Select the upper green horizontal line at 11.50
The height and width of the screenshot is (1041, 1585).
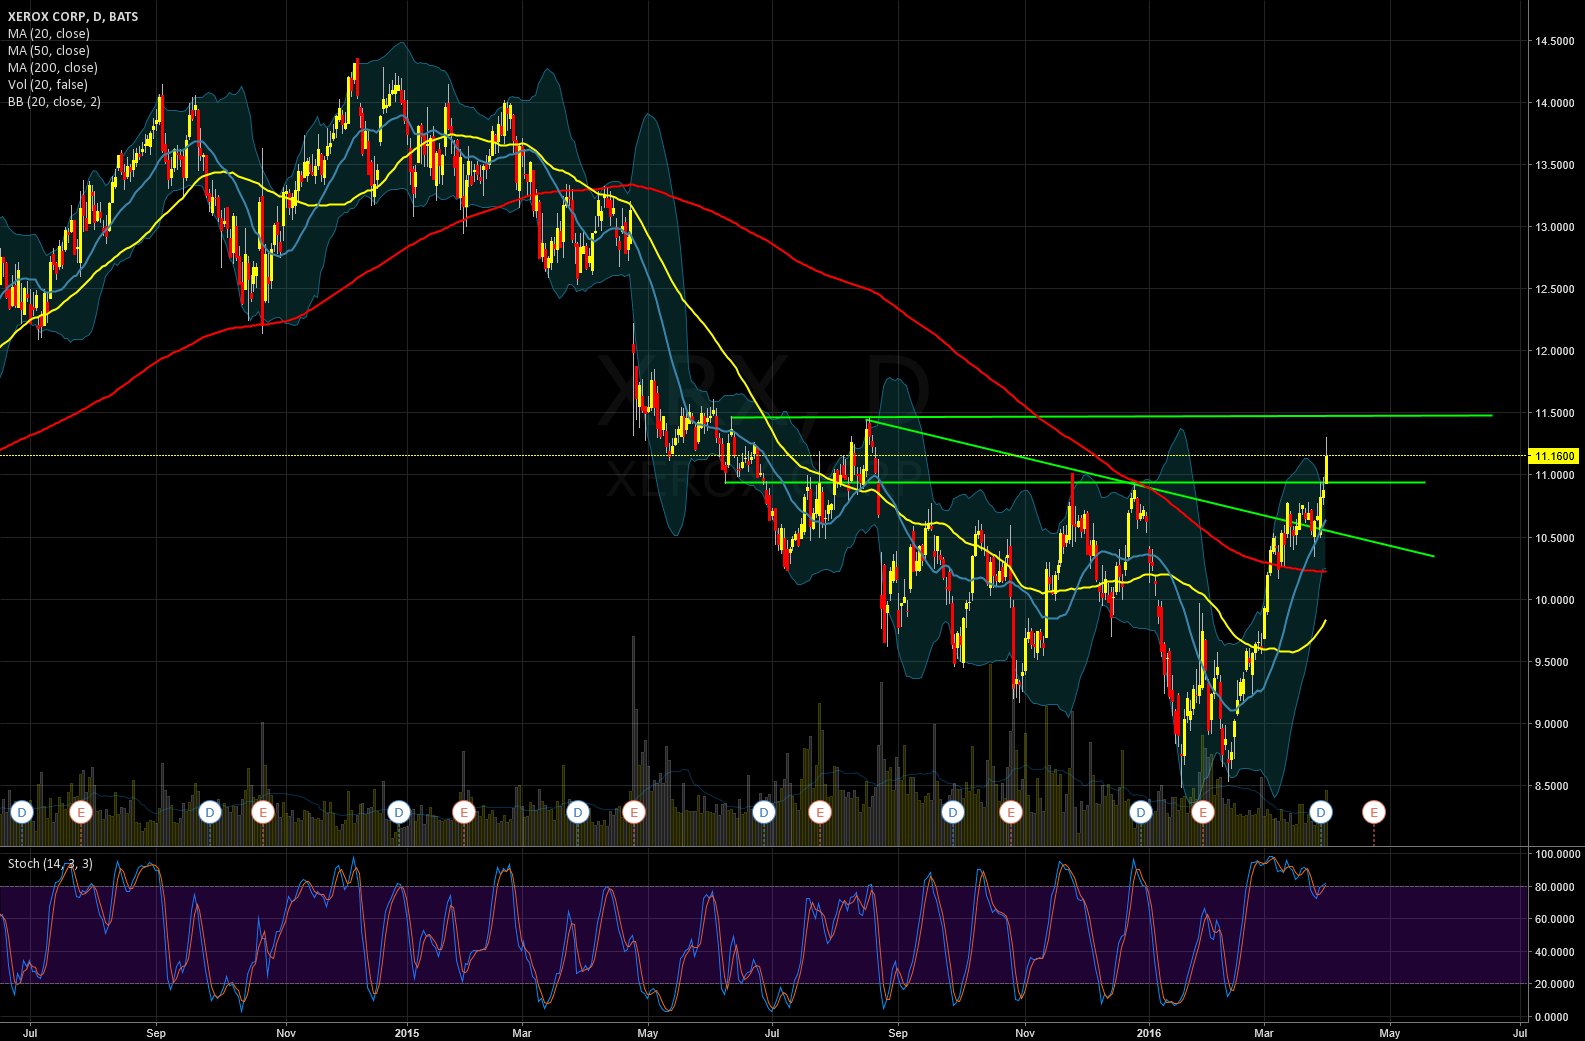coord(1111,416)
